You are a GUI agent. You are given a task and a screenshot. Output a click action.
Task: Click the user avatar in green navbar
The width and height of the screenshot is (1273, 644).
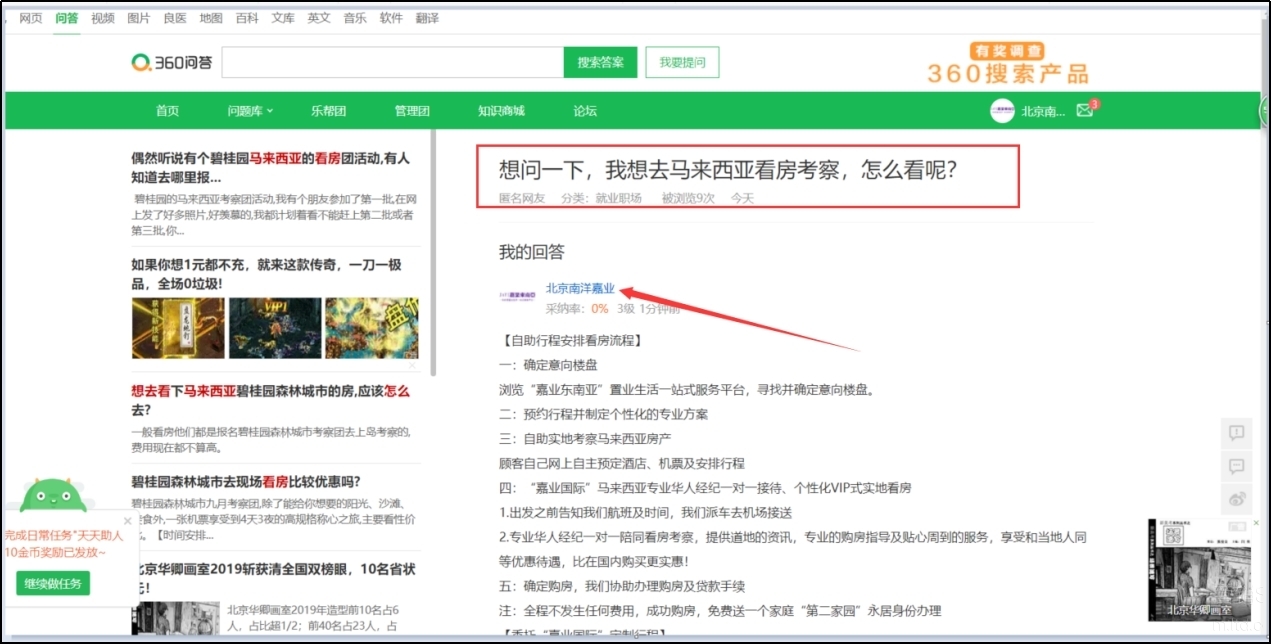(1002, 111)
